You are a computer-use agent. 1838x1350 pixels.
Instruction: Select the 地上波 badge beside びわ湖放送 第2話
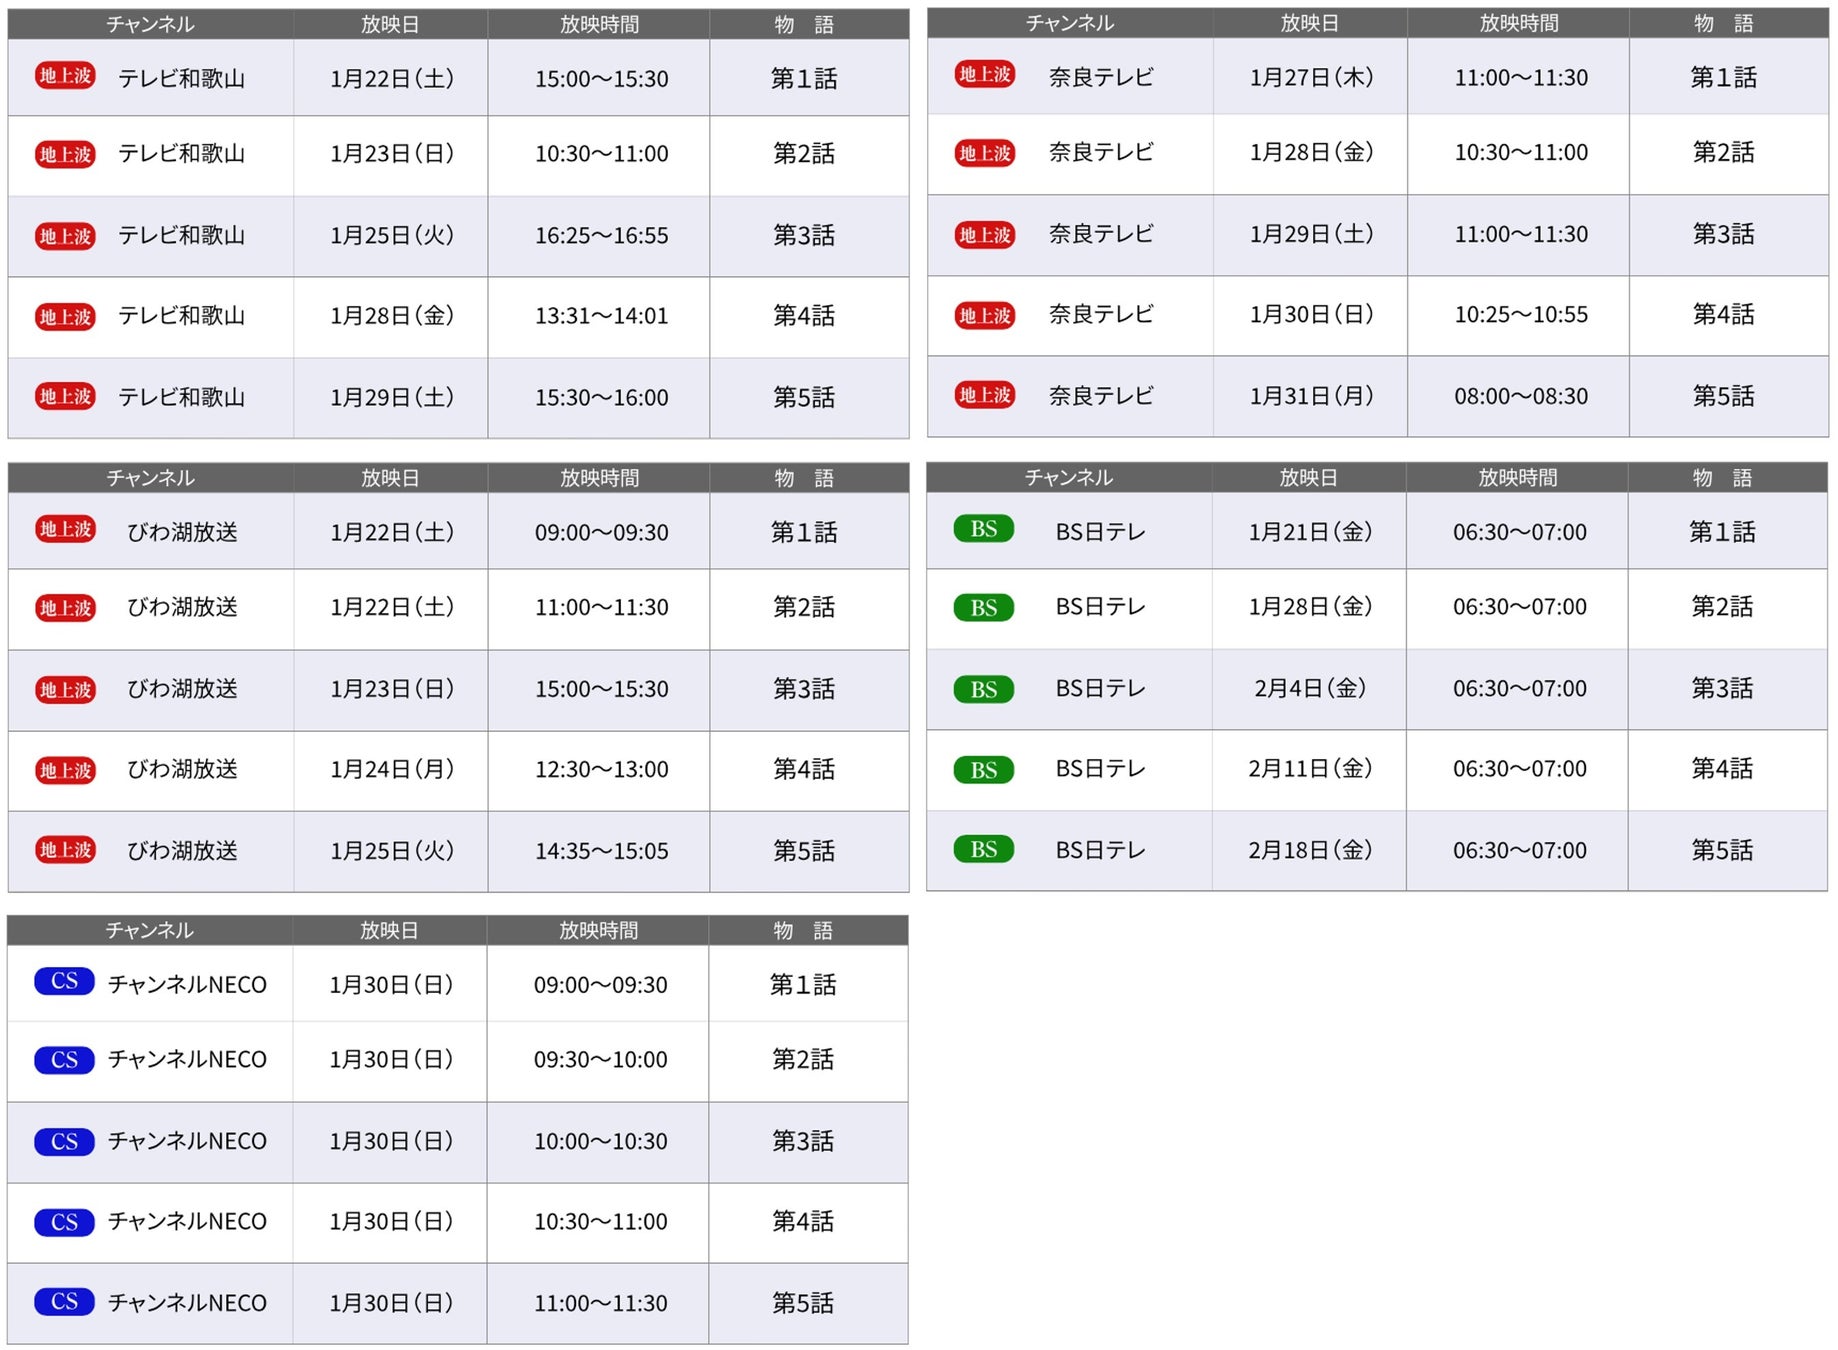(65, 608)
